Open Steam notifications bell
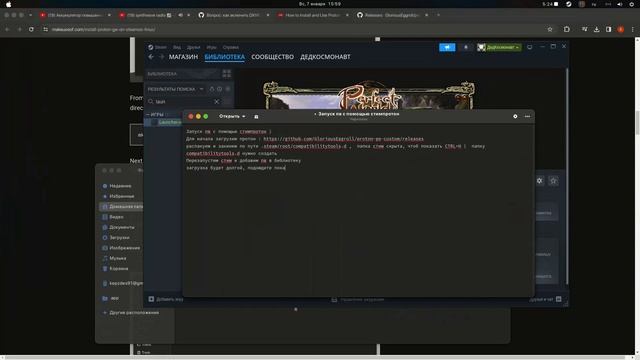 click(466, 47)
